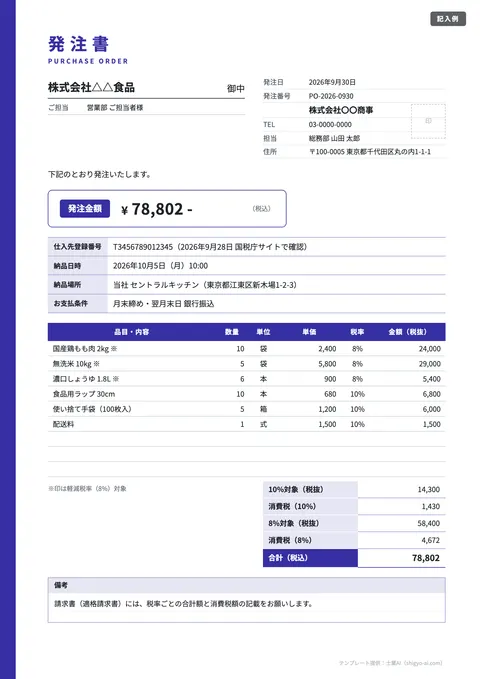Click the 品目・内容 column header

point(132,332)
